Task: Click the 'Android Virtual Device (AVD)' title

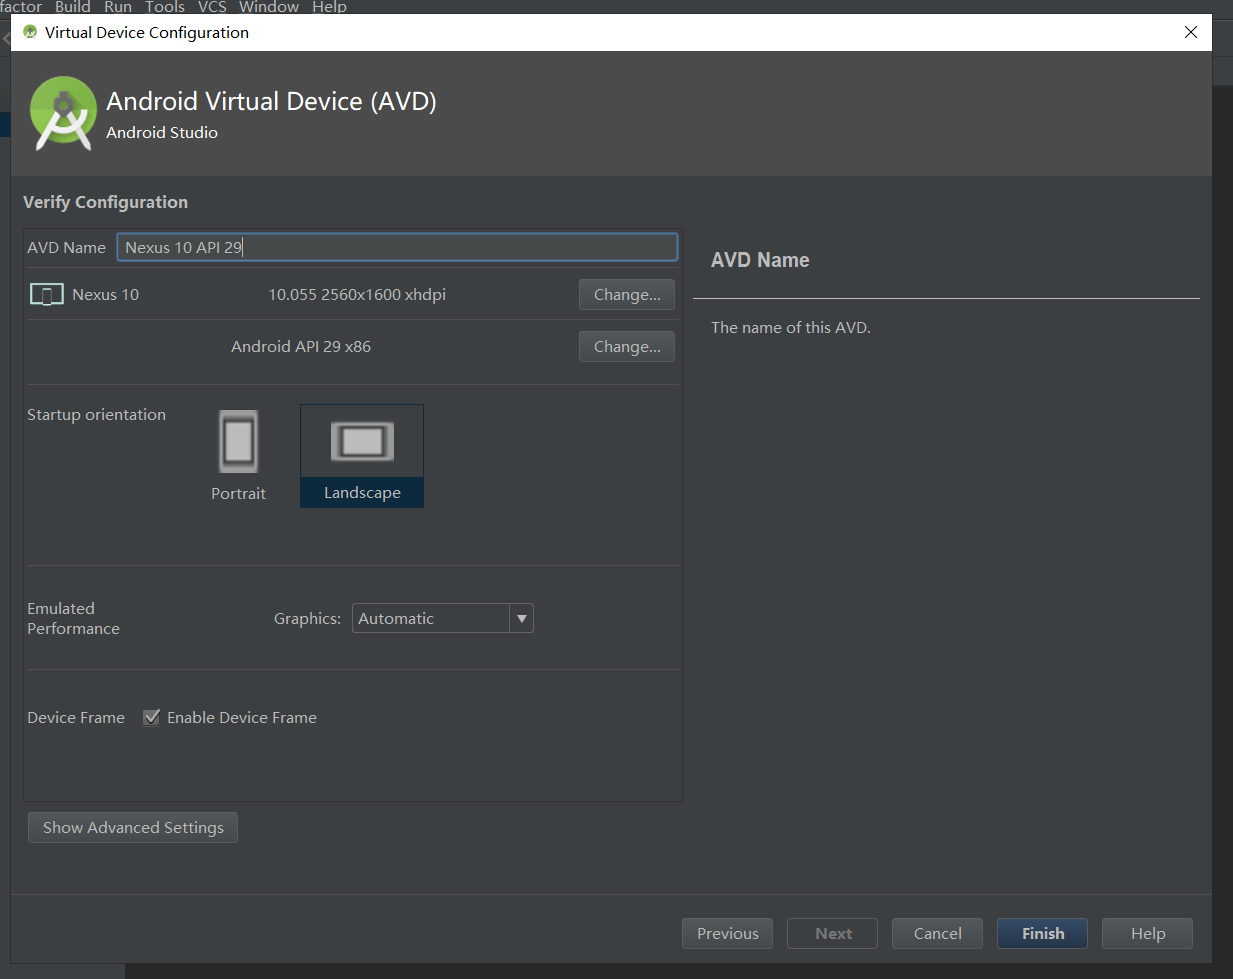Action: (272, 102)
